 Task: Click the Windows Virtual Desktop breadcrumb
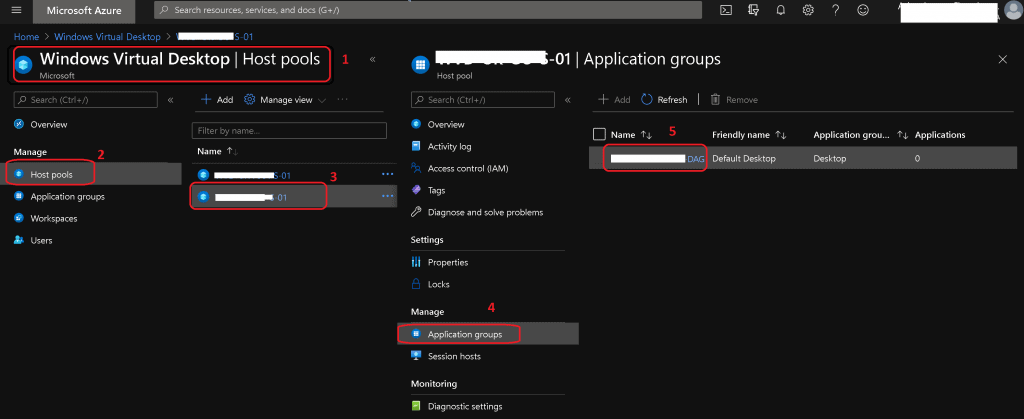(107, 37)
